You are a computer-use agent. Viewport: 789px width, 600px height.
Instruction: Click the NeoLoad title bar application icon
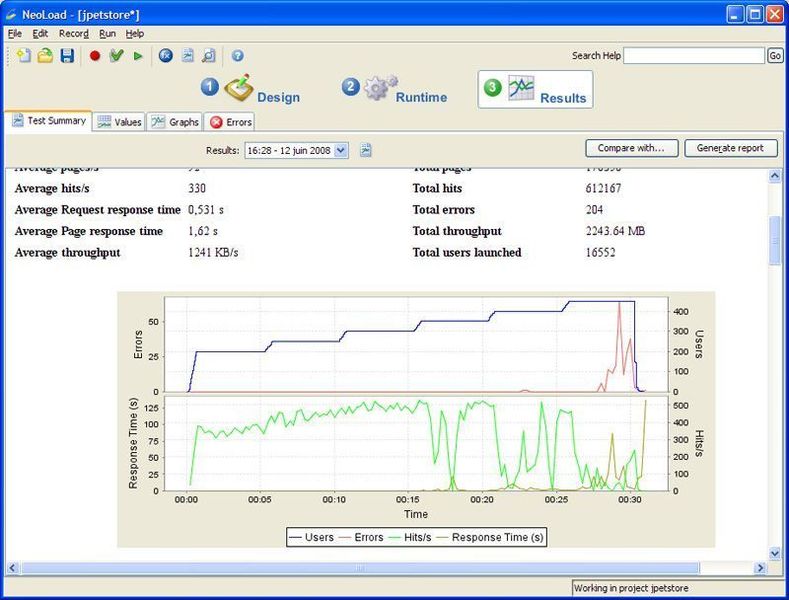(11, 15)
